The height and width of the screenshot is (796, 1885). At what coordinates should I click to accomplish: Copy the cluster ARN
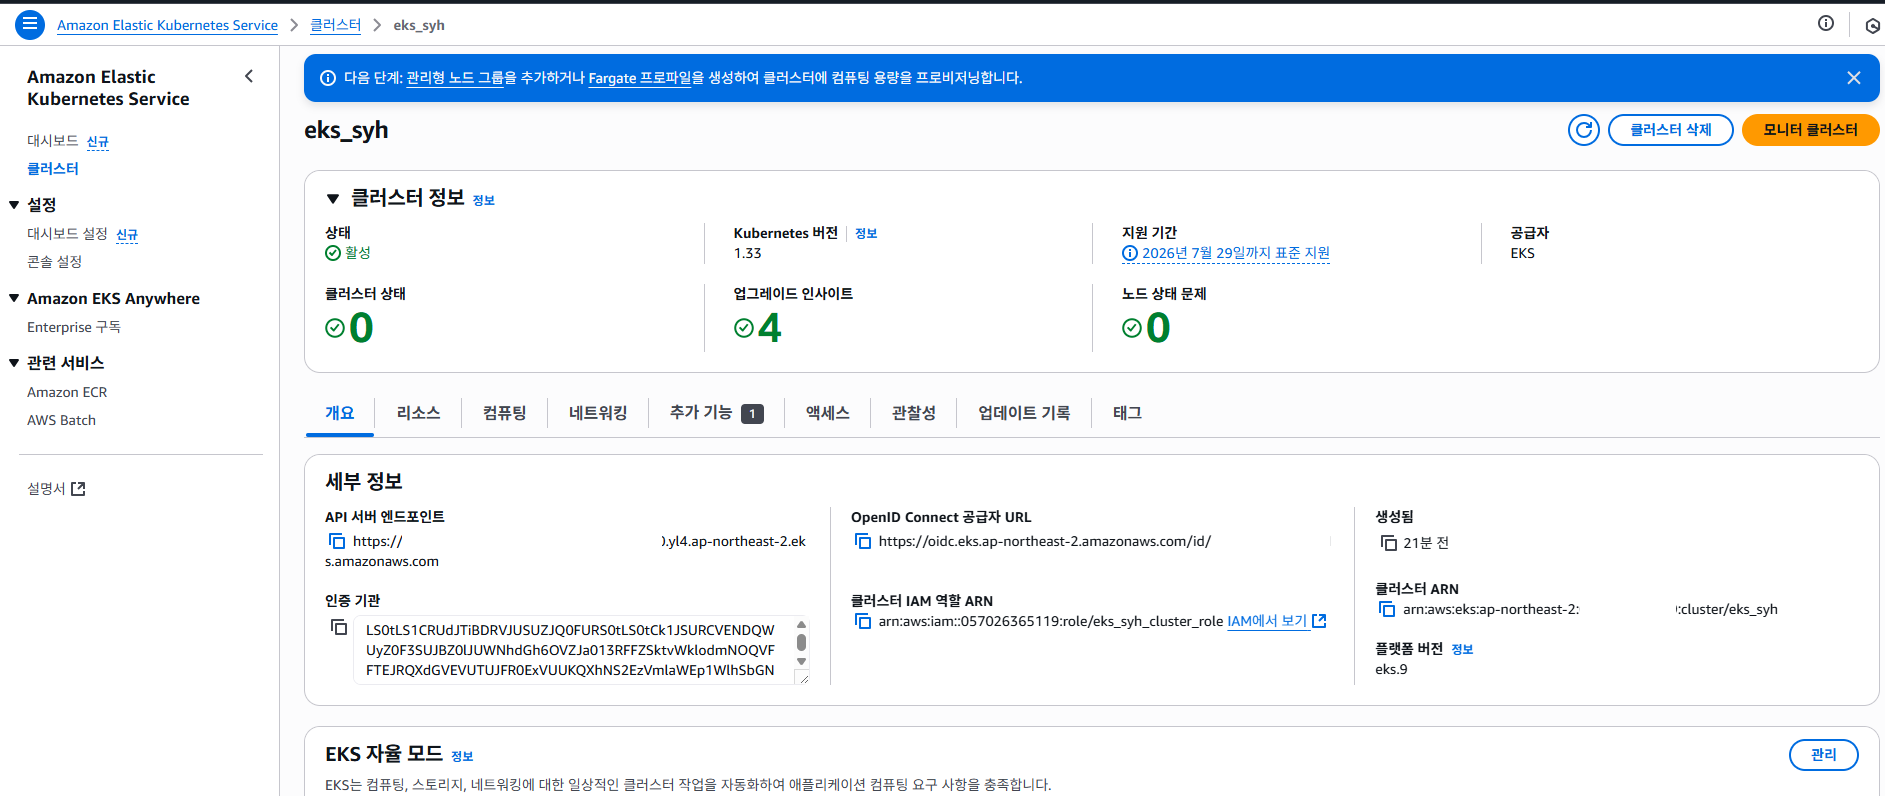1387,609
